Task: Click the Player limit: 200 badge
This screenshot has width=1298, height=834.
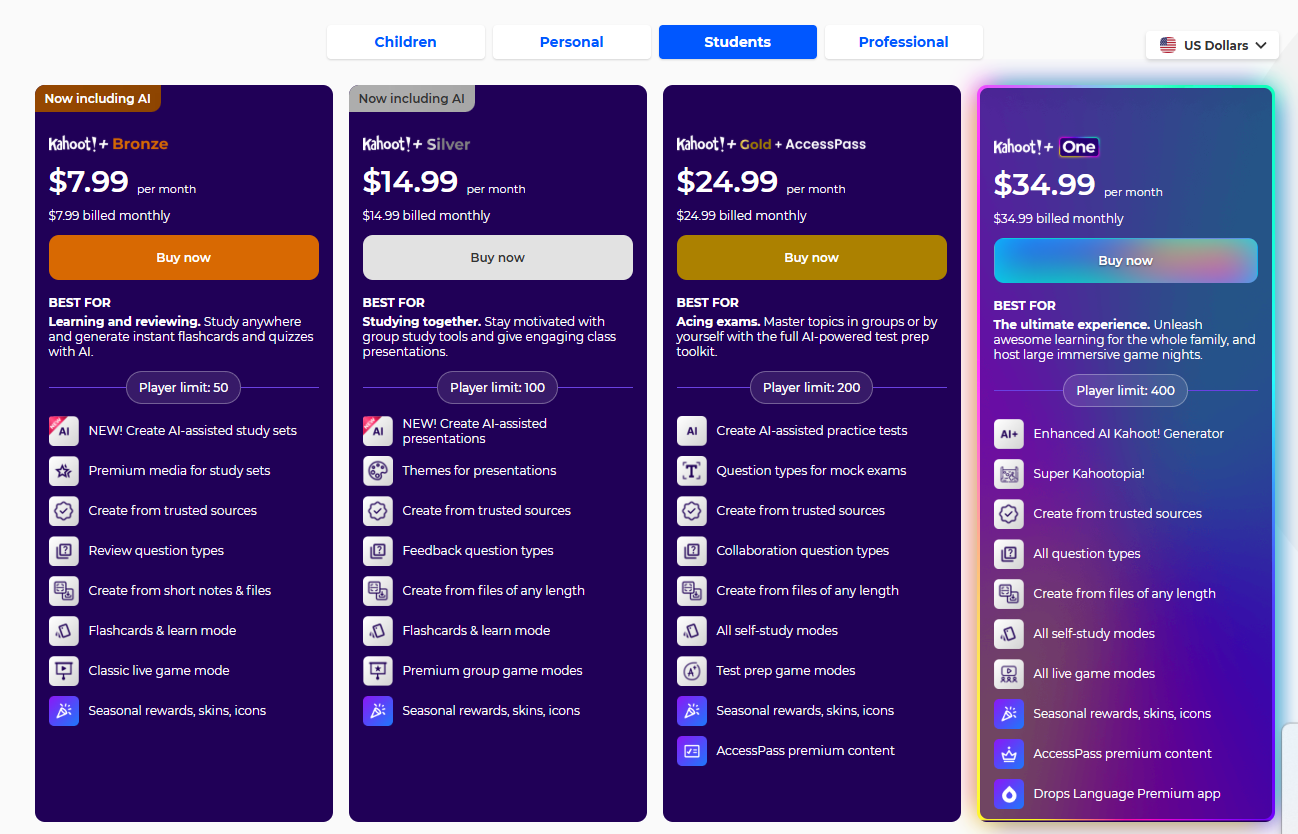Action: click(x=812, y=388)
